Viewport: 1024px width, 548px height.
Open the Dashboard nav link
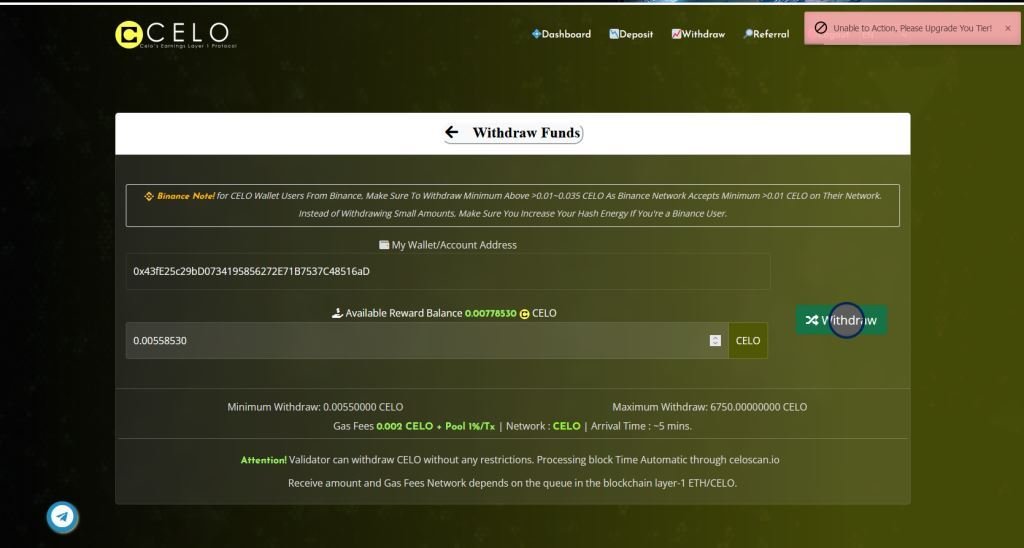coord(561,34)
